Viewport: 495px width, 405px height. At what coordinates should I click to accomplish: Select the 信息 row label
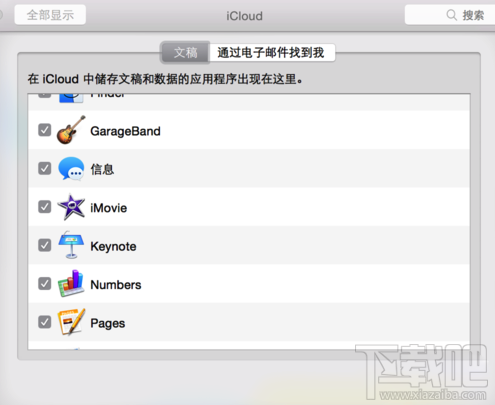pyautogui.click(x=102, y=169)
